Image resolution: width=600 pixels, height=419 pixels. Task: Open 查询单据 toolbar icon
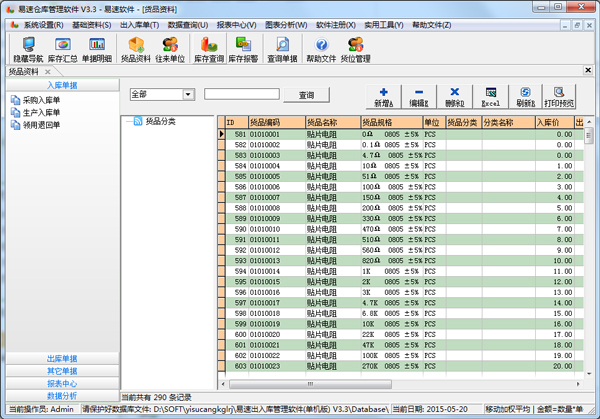(x=282, y=49)
